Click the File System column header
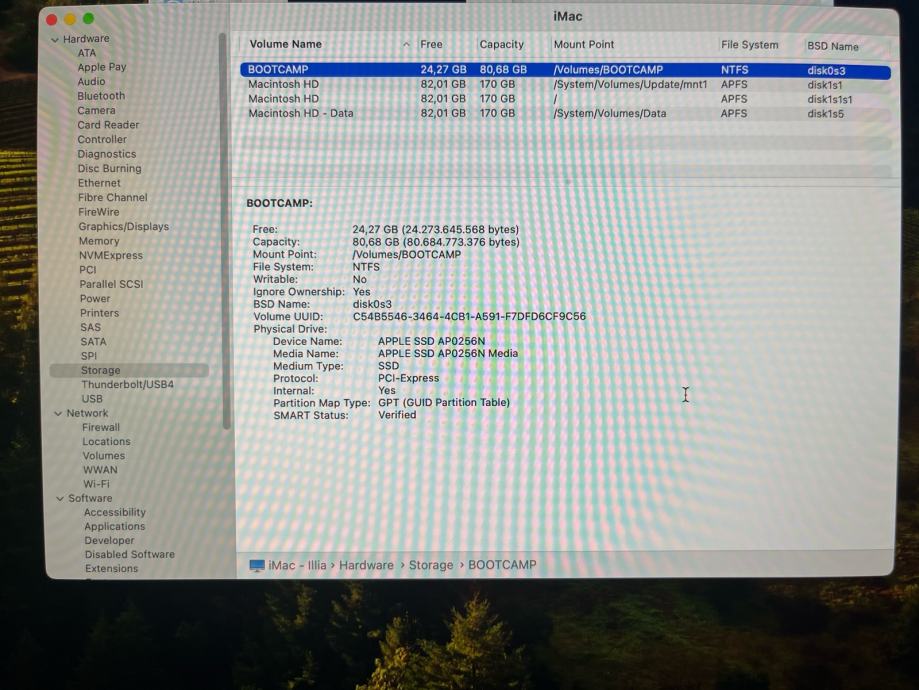 750,45
